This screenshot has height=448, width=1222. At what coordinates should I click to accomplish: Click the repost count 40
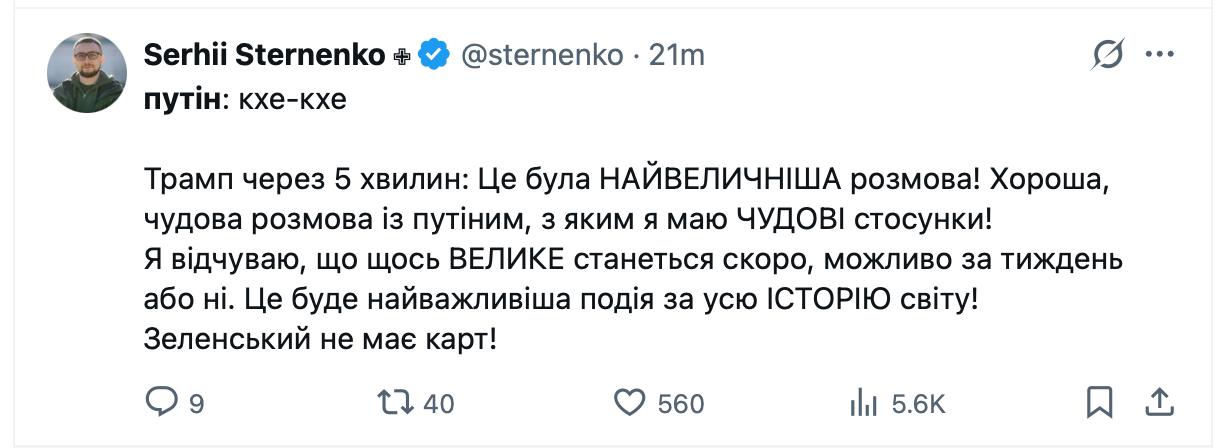[x=439, y=404]
